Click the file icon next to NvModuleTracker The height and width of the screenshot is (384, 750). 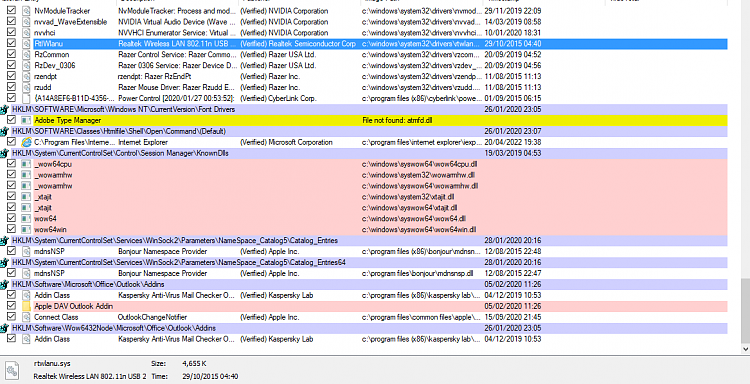click(x=26, y=11)
